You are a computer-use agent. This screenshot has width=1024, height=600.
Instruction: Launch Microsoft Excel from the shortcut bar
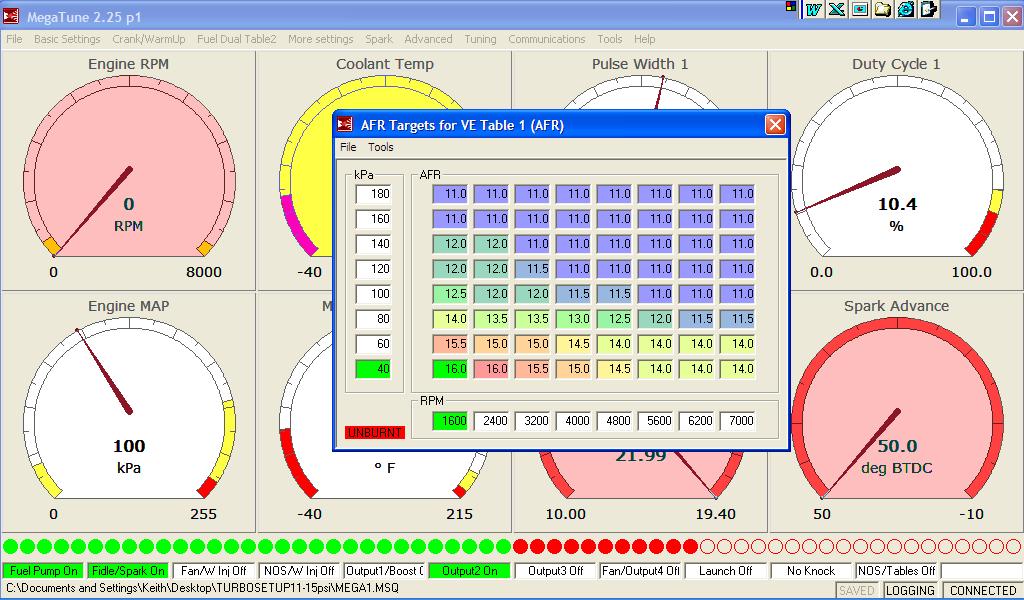[836, 9]
